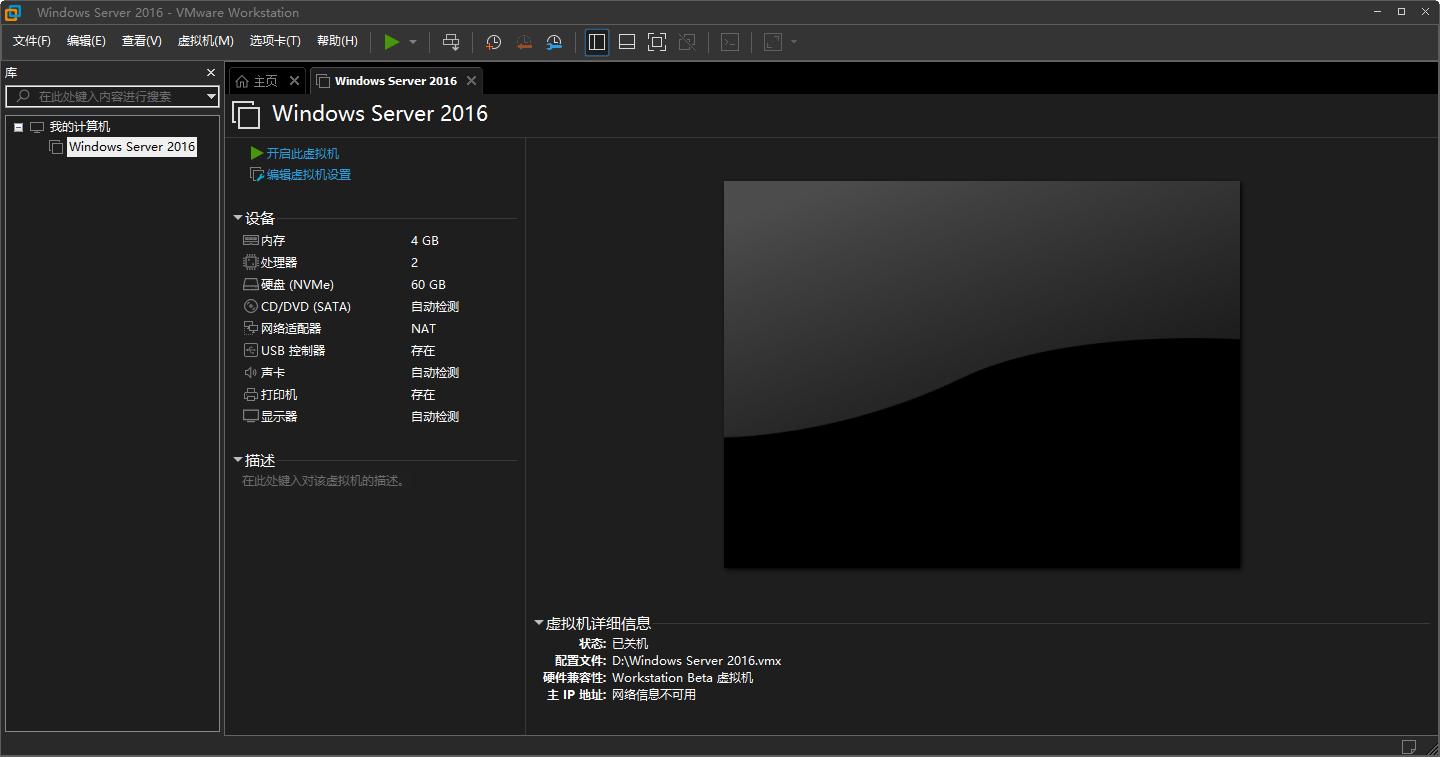Click the green power on toolbar button
This screenshot has width=1440, height=757.
pos(392,42)
